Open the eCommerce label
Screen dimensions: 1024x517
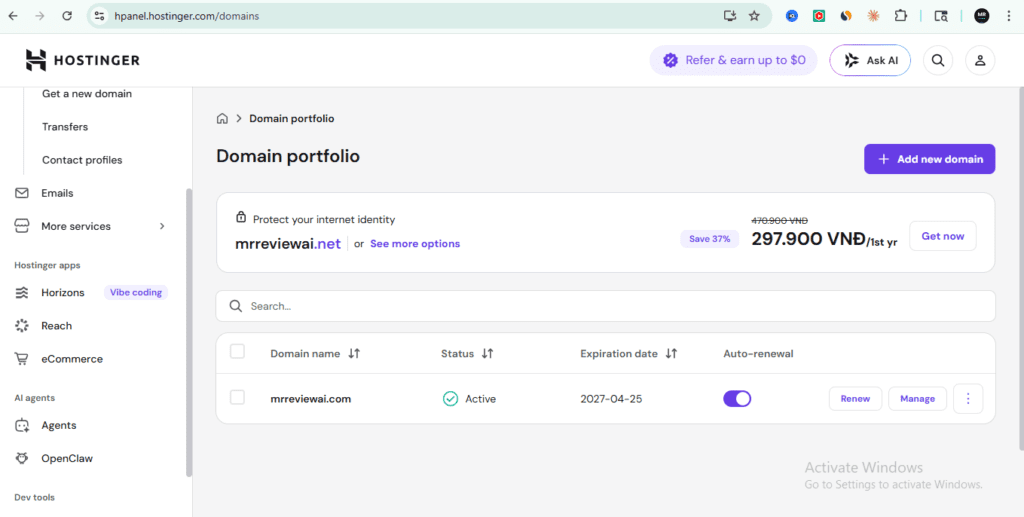point(72,359)
